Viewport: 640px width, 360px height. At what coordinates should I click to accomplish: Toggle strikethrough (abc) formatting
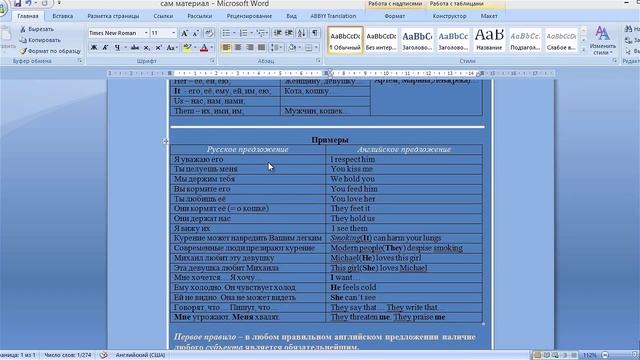(x=135, y=48)
